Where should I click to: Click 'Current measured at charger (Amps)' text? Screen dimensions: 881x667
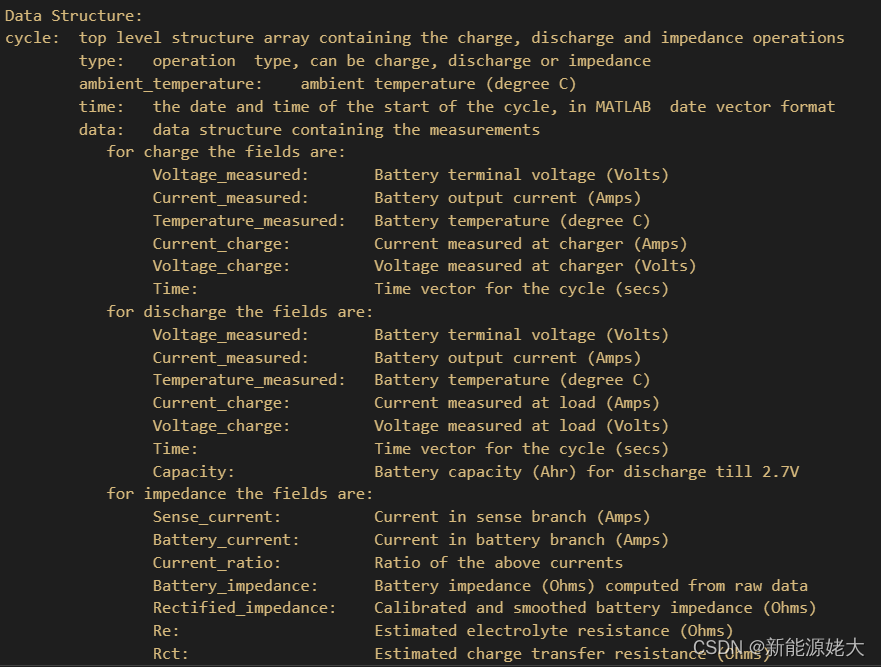coord(530,244)
